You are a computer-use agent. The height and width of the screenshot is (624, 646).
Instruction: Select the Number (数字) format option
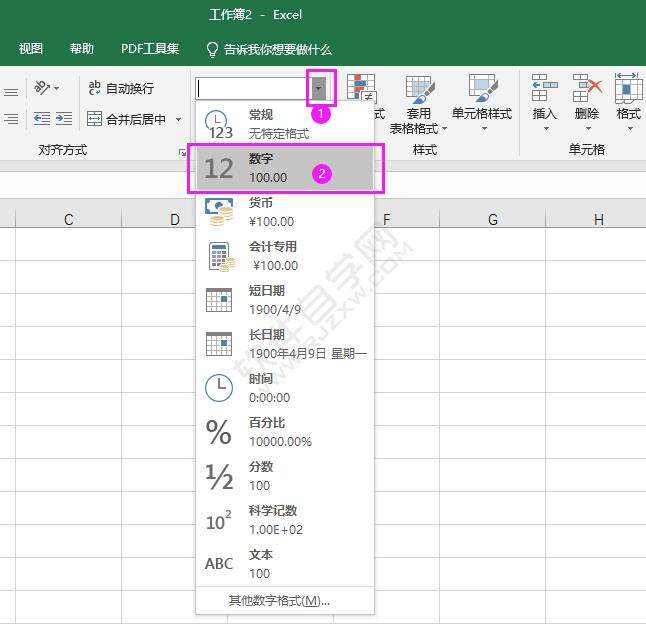coord(285,168)
